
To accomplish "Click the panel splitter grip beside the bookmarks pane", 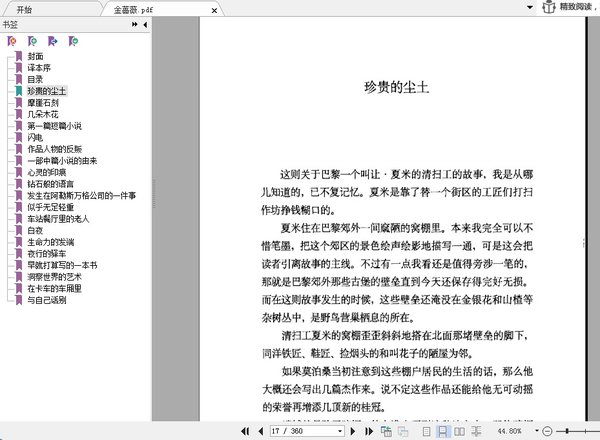I will [x=154, y=193].
